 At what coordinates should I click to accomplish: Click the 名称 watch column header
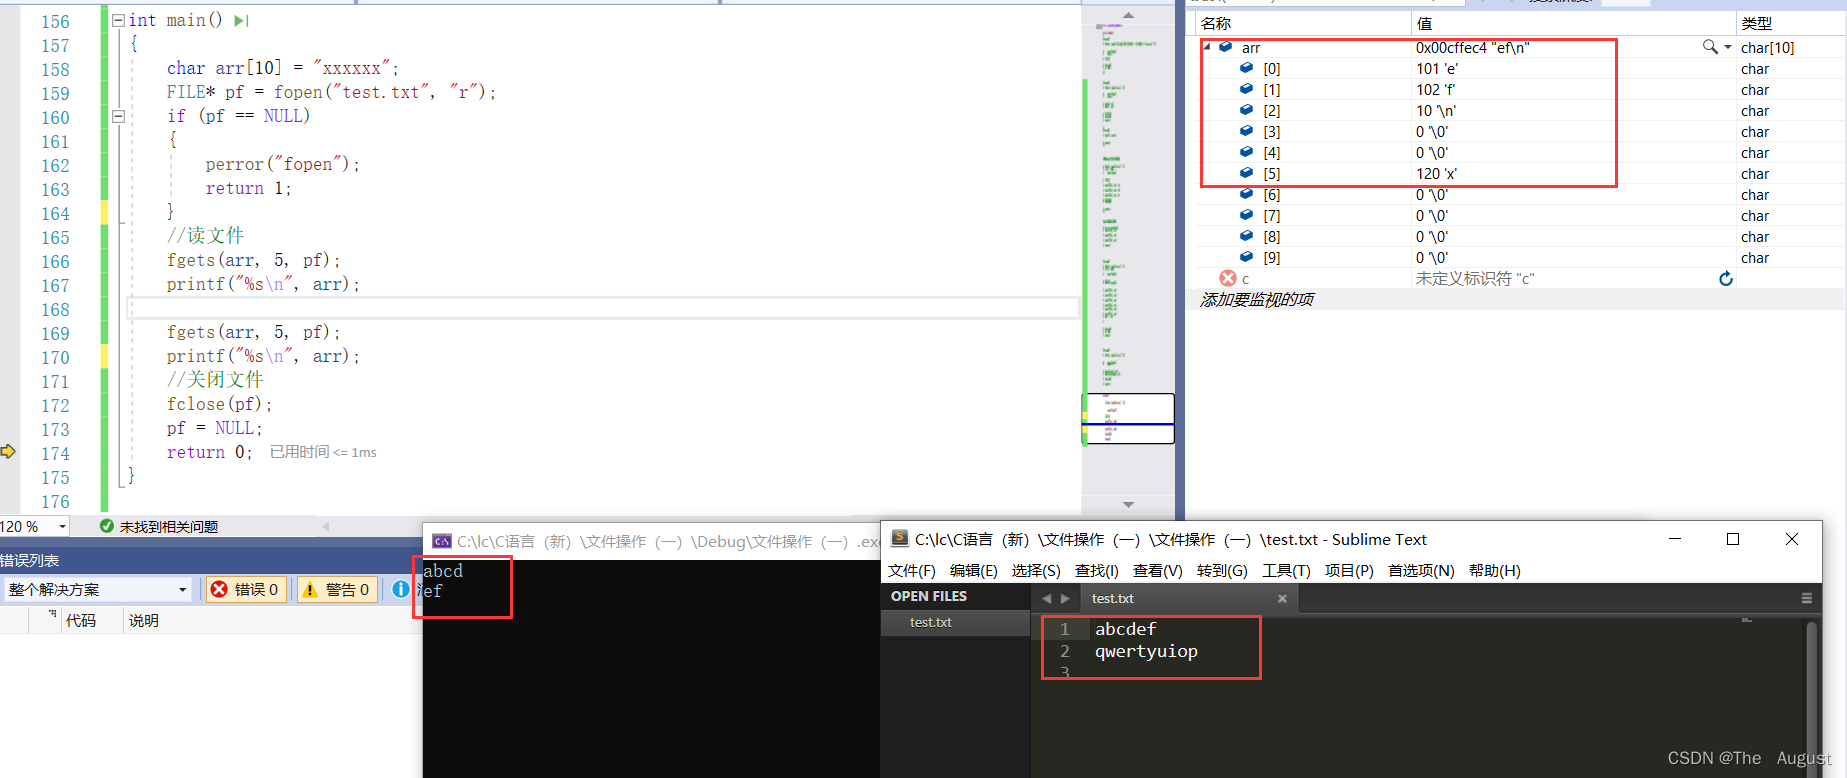pyautogui.click(x=1216, y=23)
